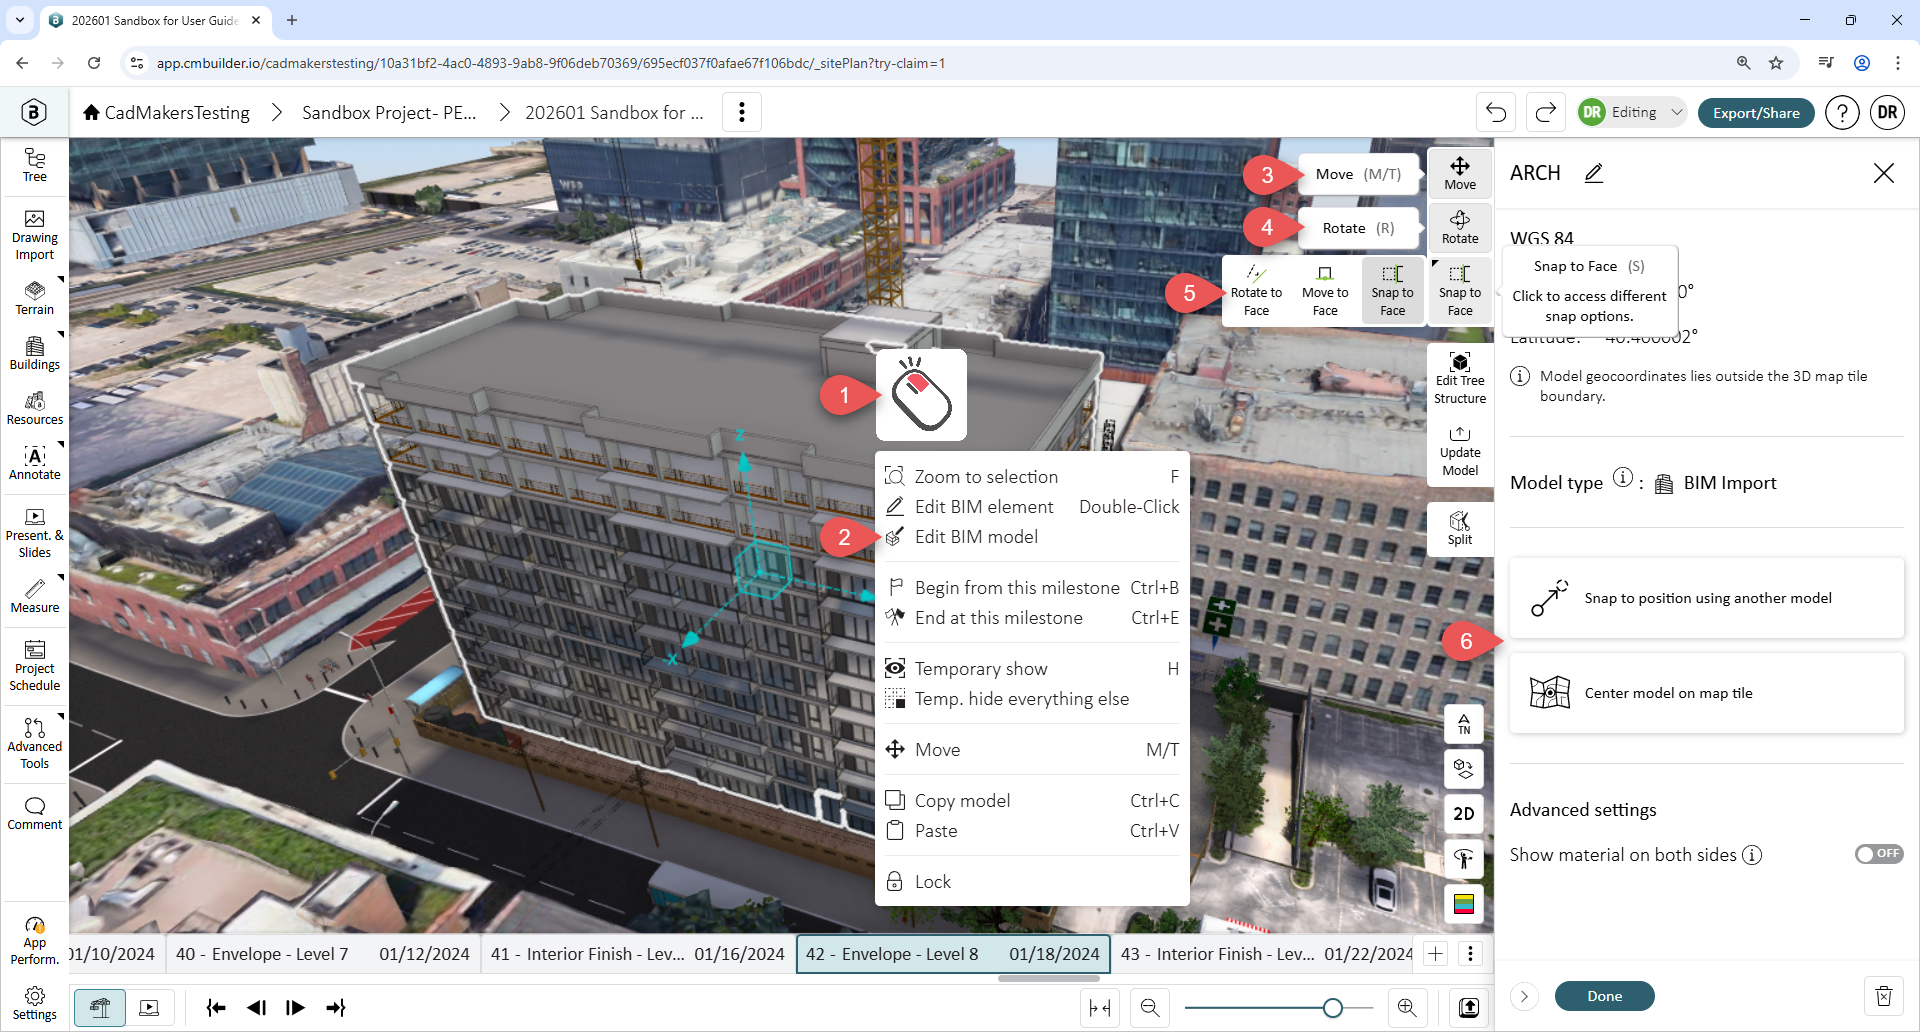Click the Export/Share button
The image size is (1920, 1032).
coord(1756,113)
